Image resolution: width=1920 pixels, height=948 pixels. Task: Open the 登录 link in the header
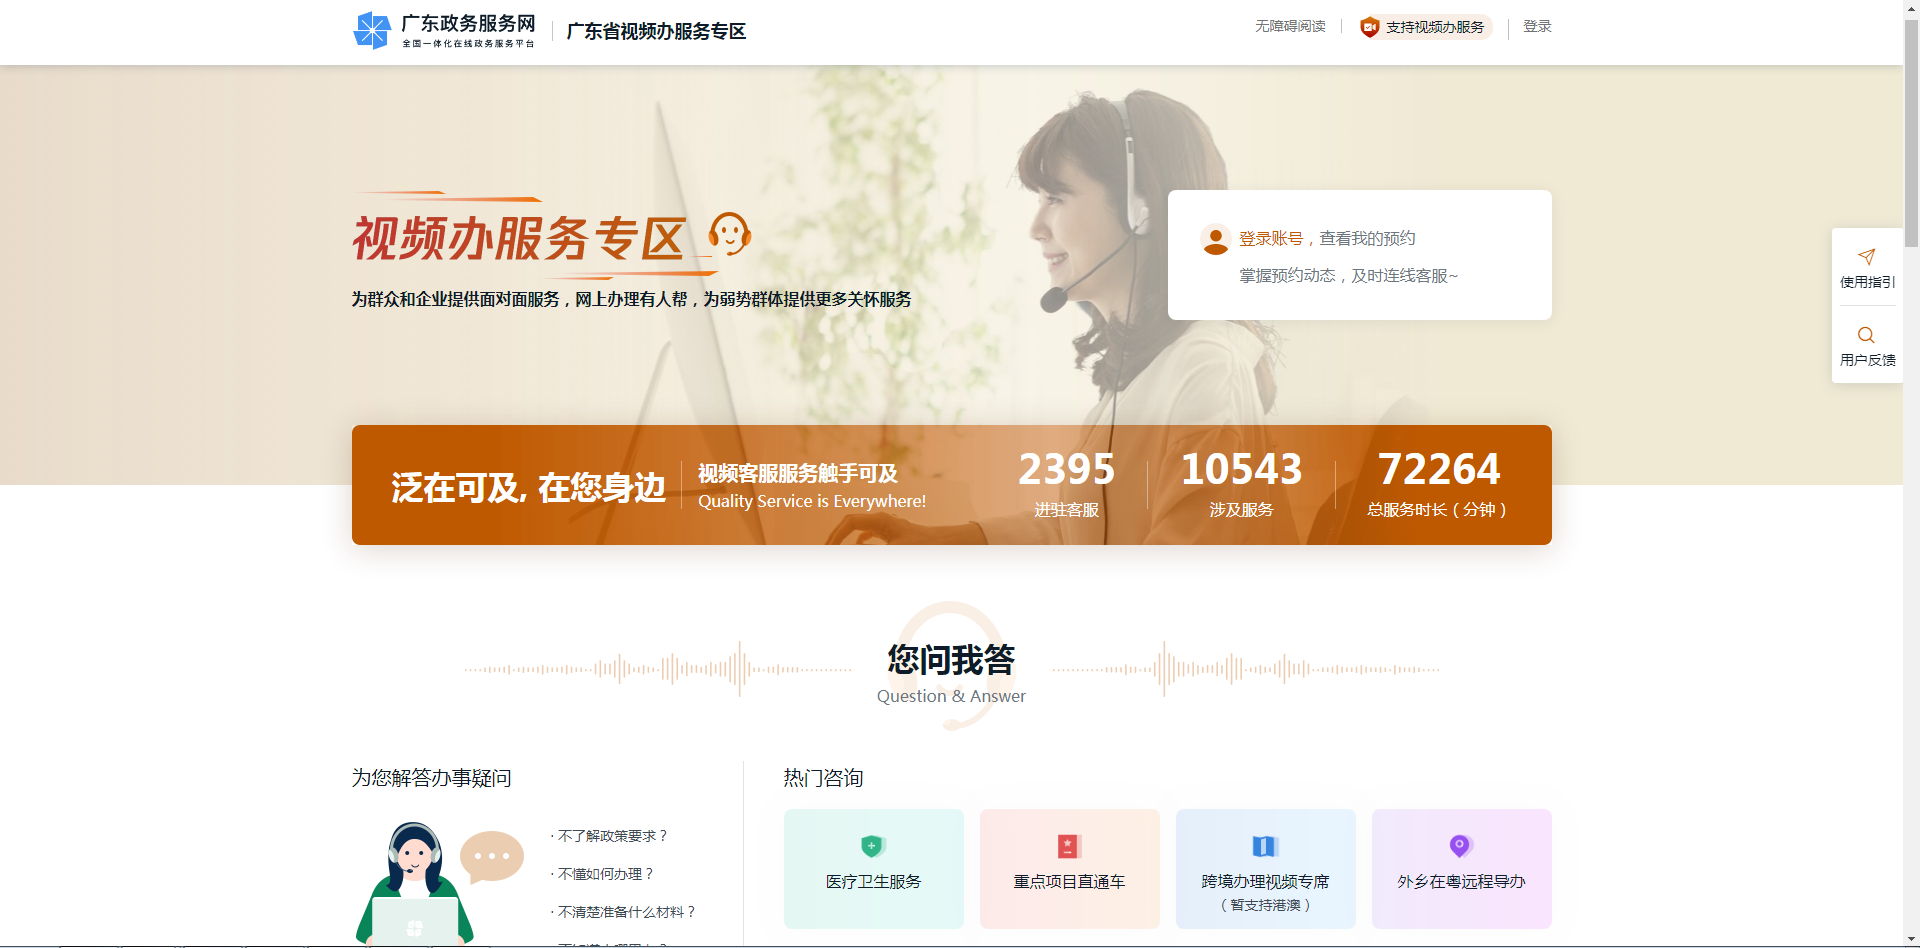(x=1536, y=27)
